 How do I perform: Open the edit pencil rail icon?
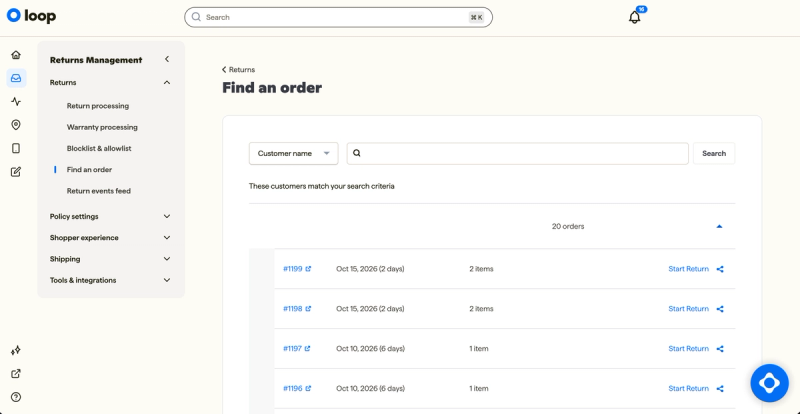tap(16, 172)
